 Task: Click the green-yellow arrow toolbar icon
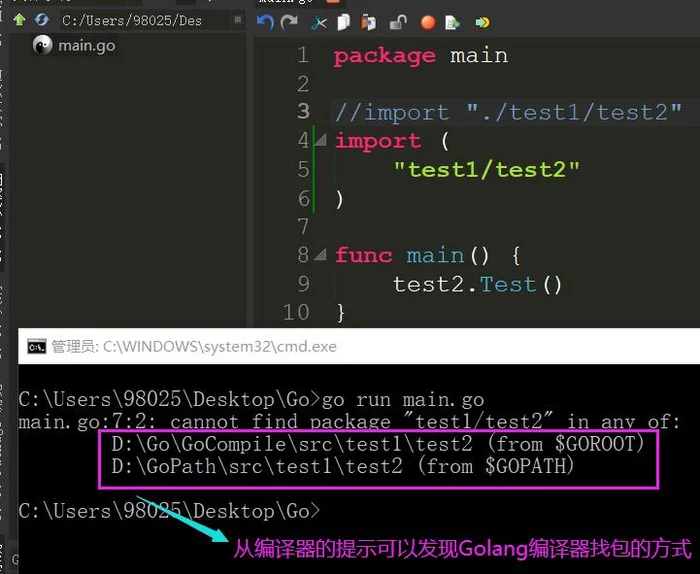tap(482, 22)
